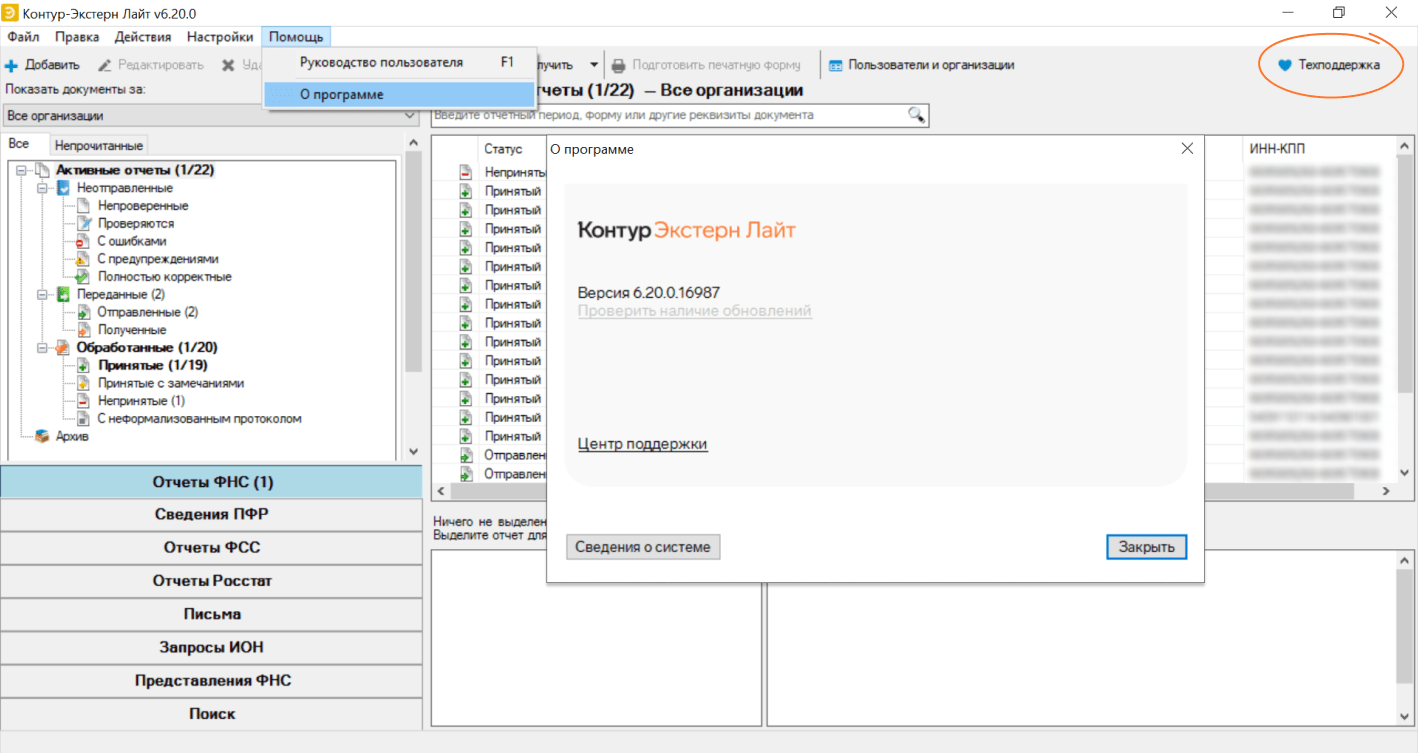
Task: Click the search magnifier icon
Action: (x=916, y=115)
